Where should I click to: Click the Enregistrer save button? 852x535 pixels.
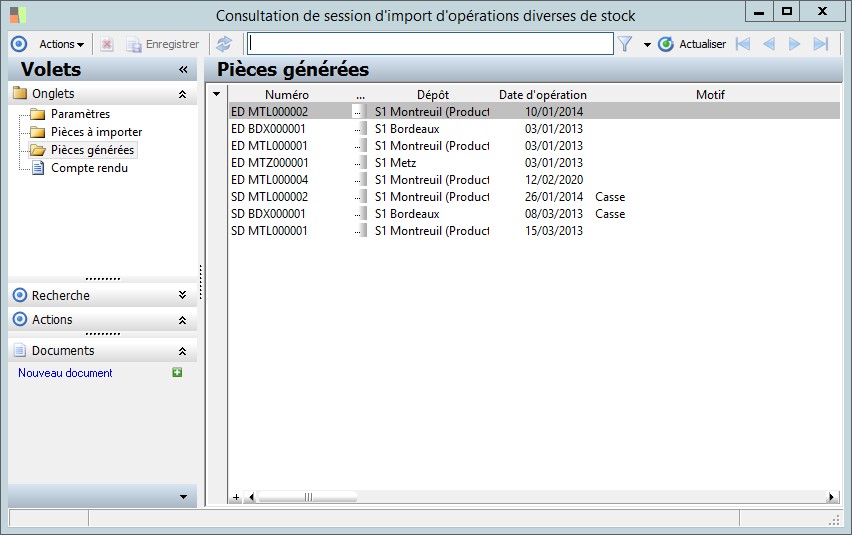[163, 44]
